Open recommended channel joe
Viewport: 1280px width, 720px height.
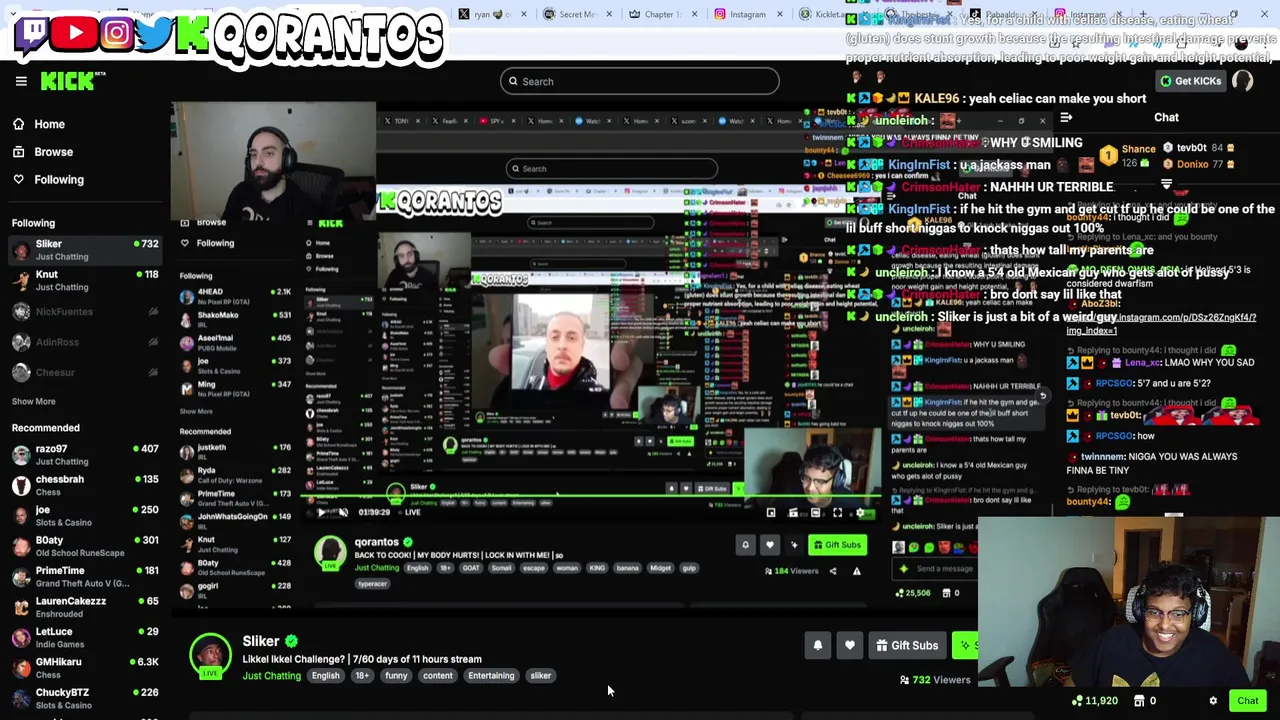pos(85,516)
